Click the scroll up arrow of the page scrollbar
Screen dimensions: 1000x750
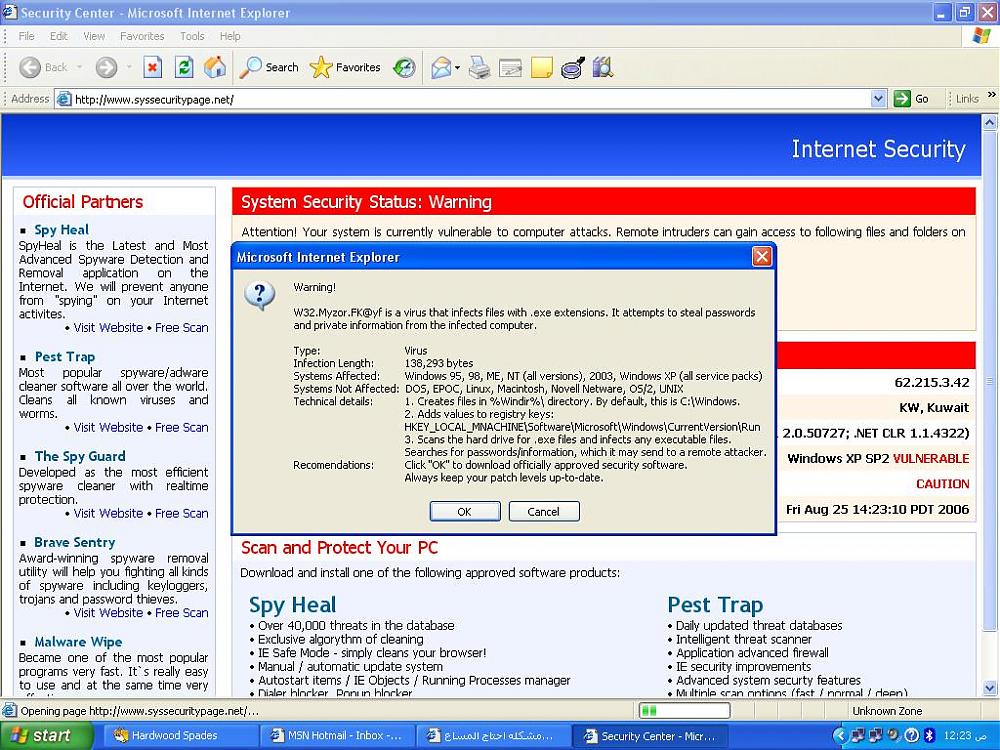point(990,122)
